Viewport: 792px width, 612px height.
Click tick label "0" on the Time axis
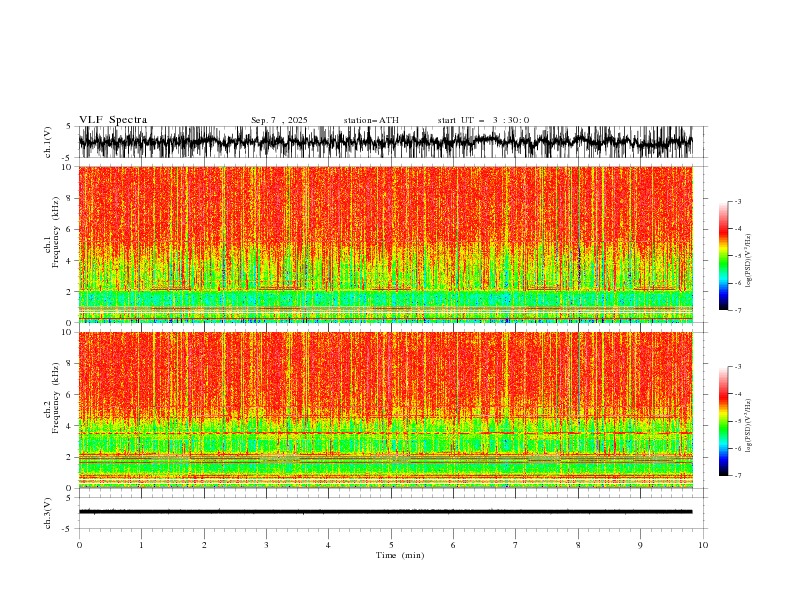click(79, 545)
